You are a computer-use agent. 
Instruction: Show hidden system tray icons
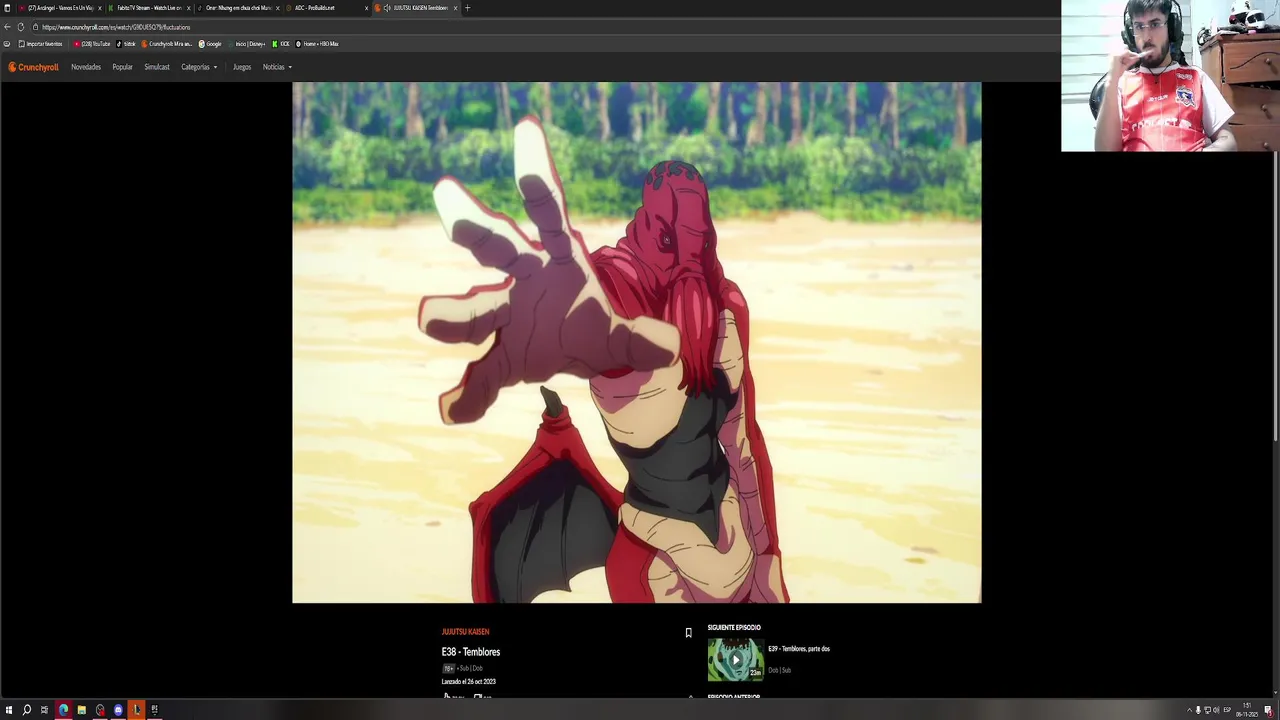tap(1189, 710)
